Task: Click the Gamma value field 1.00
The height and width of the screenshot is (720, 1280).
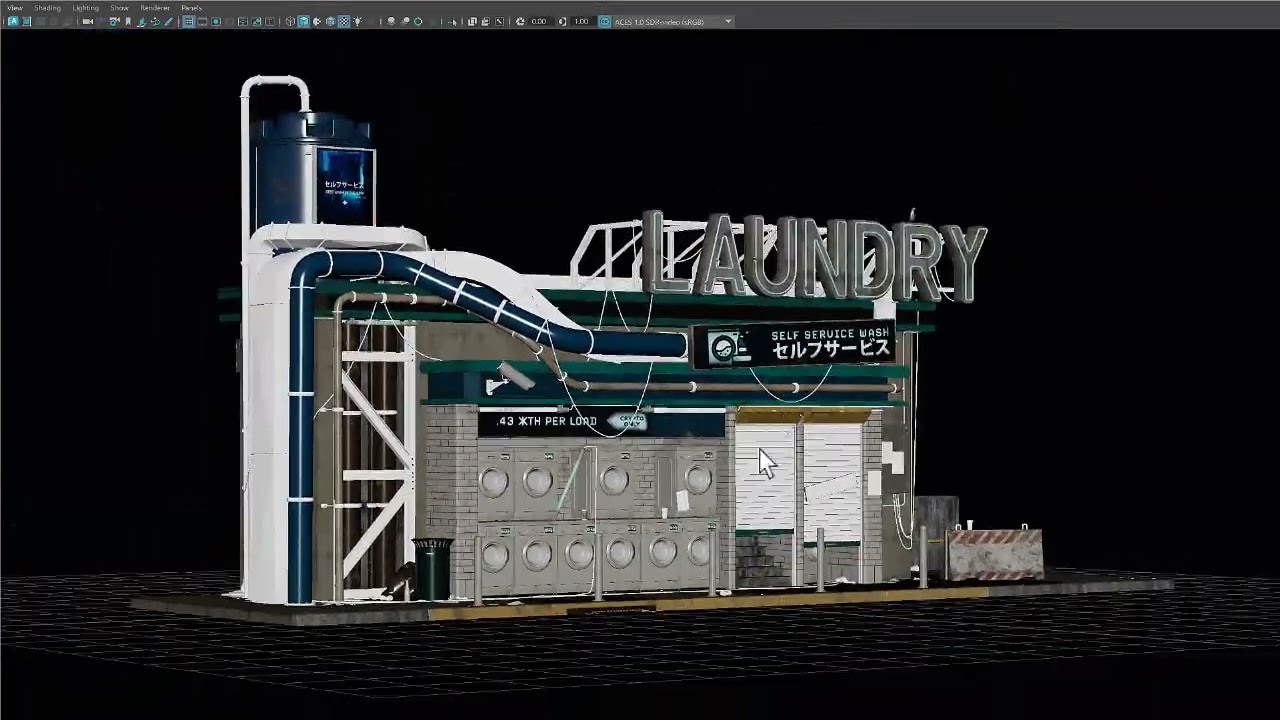Action: pos(581,21)
